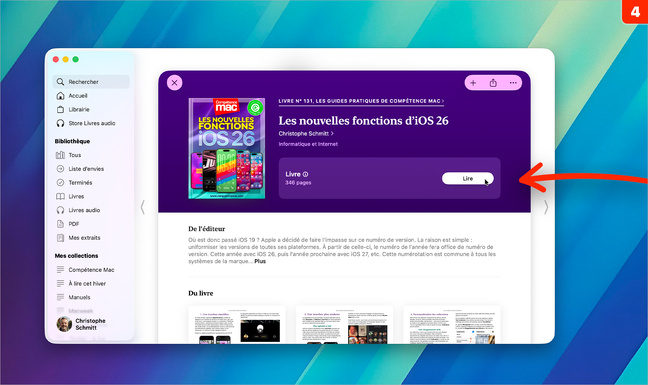Expand description with Plus link

[260, 261]
